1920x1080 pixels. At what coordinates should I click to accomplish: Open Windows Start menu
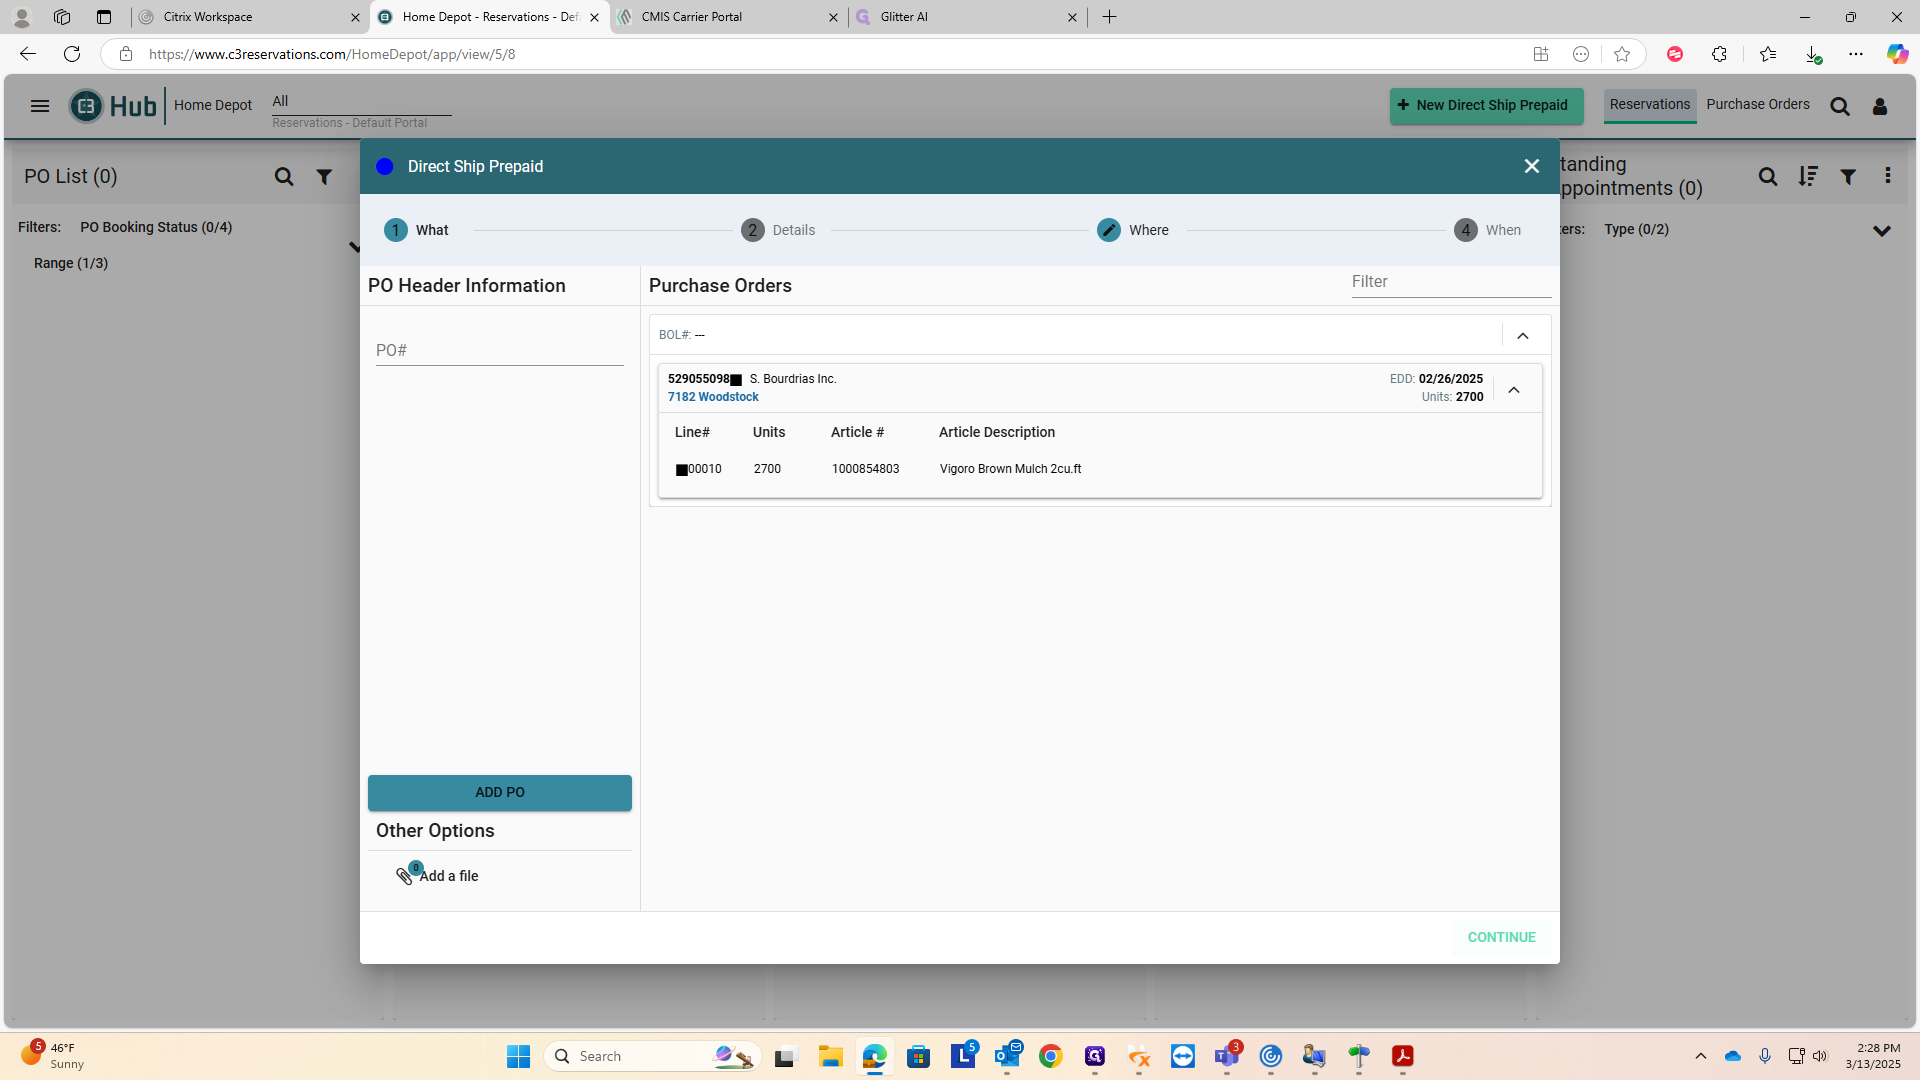(x=518, y=1056)
